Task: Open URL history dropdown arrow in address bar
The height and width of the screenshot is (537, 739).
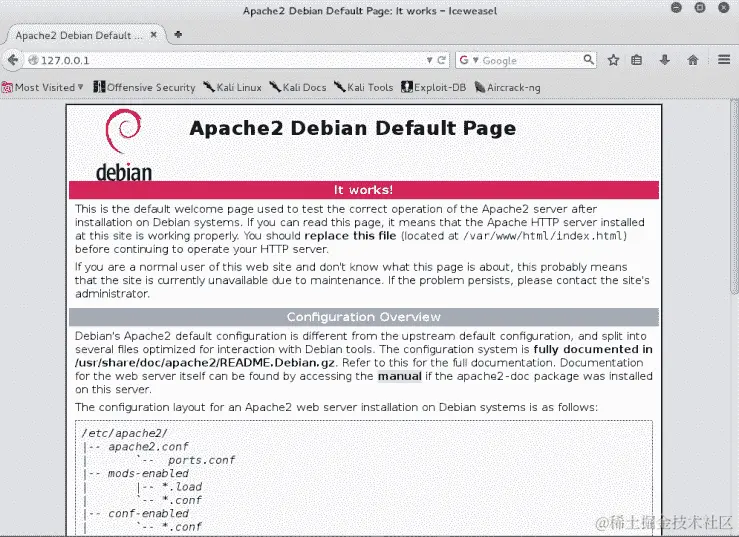Action: point(429,60)
